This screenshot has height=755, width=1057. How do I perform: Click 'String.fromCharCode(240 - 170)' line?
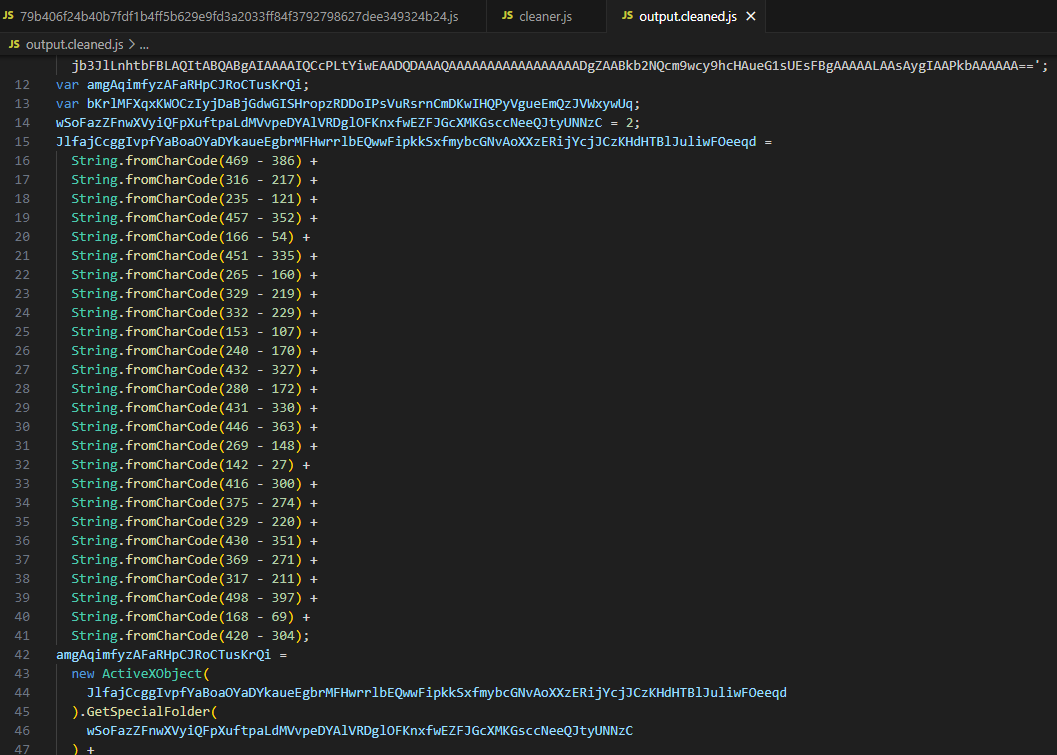[x=194, y=351]
